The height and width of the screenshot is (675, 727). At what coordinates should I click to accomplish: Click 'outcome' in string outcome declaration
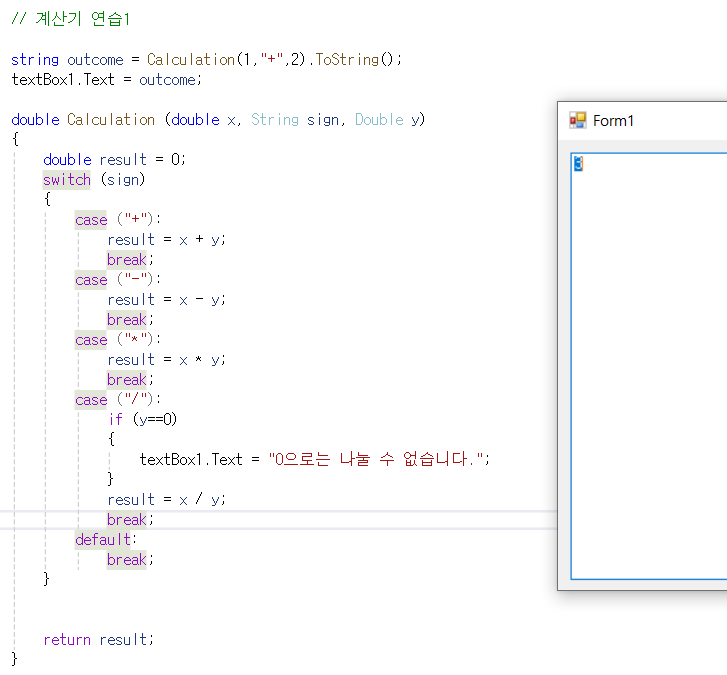pyautogui.click(x=95, y=60)
